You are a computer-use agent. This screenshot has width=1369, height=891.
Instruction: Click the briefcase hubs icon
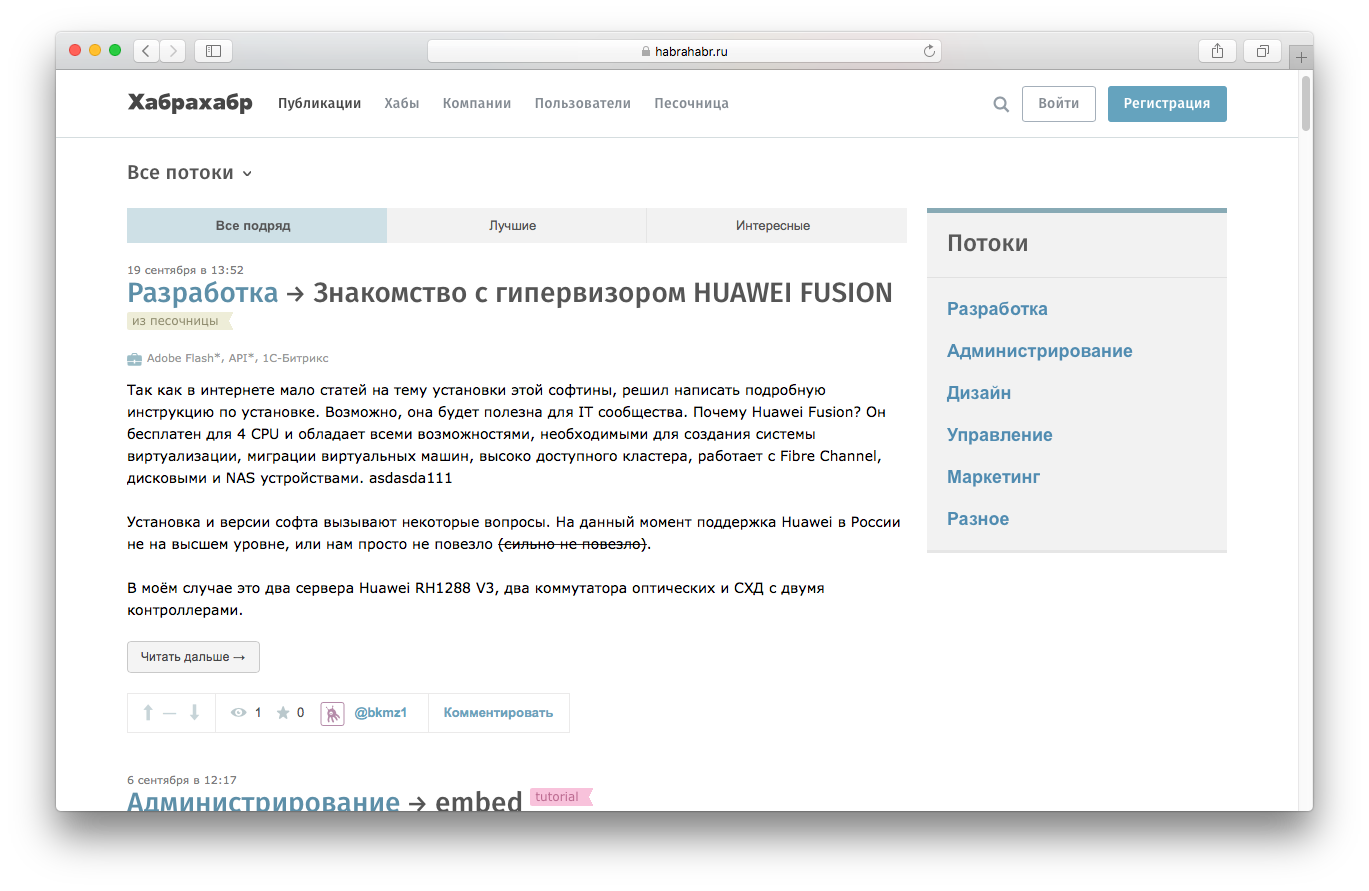(134, 358)
